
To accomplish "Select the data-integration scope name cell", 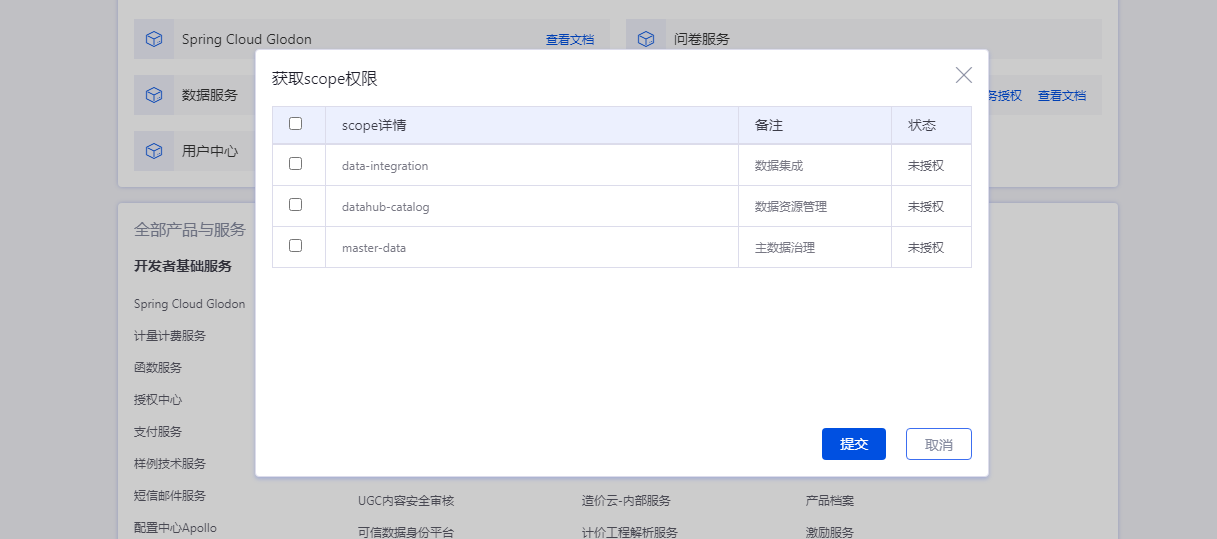I will coord(385,166).
